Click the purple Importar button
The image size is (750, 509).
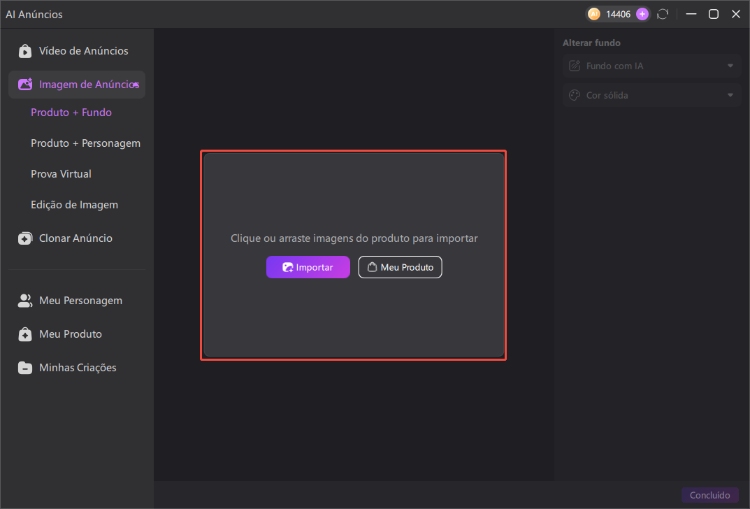[308, 267]
